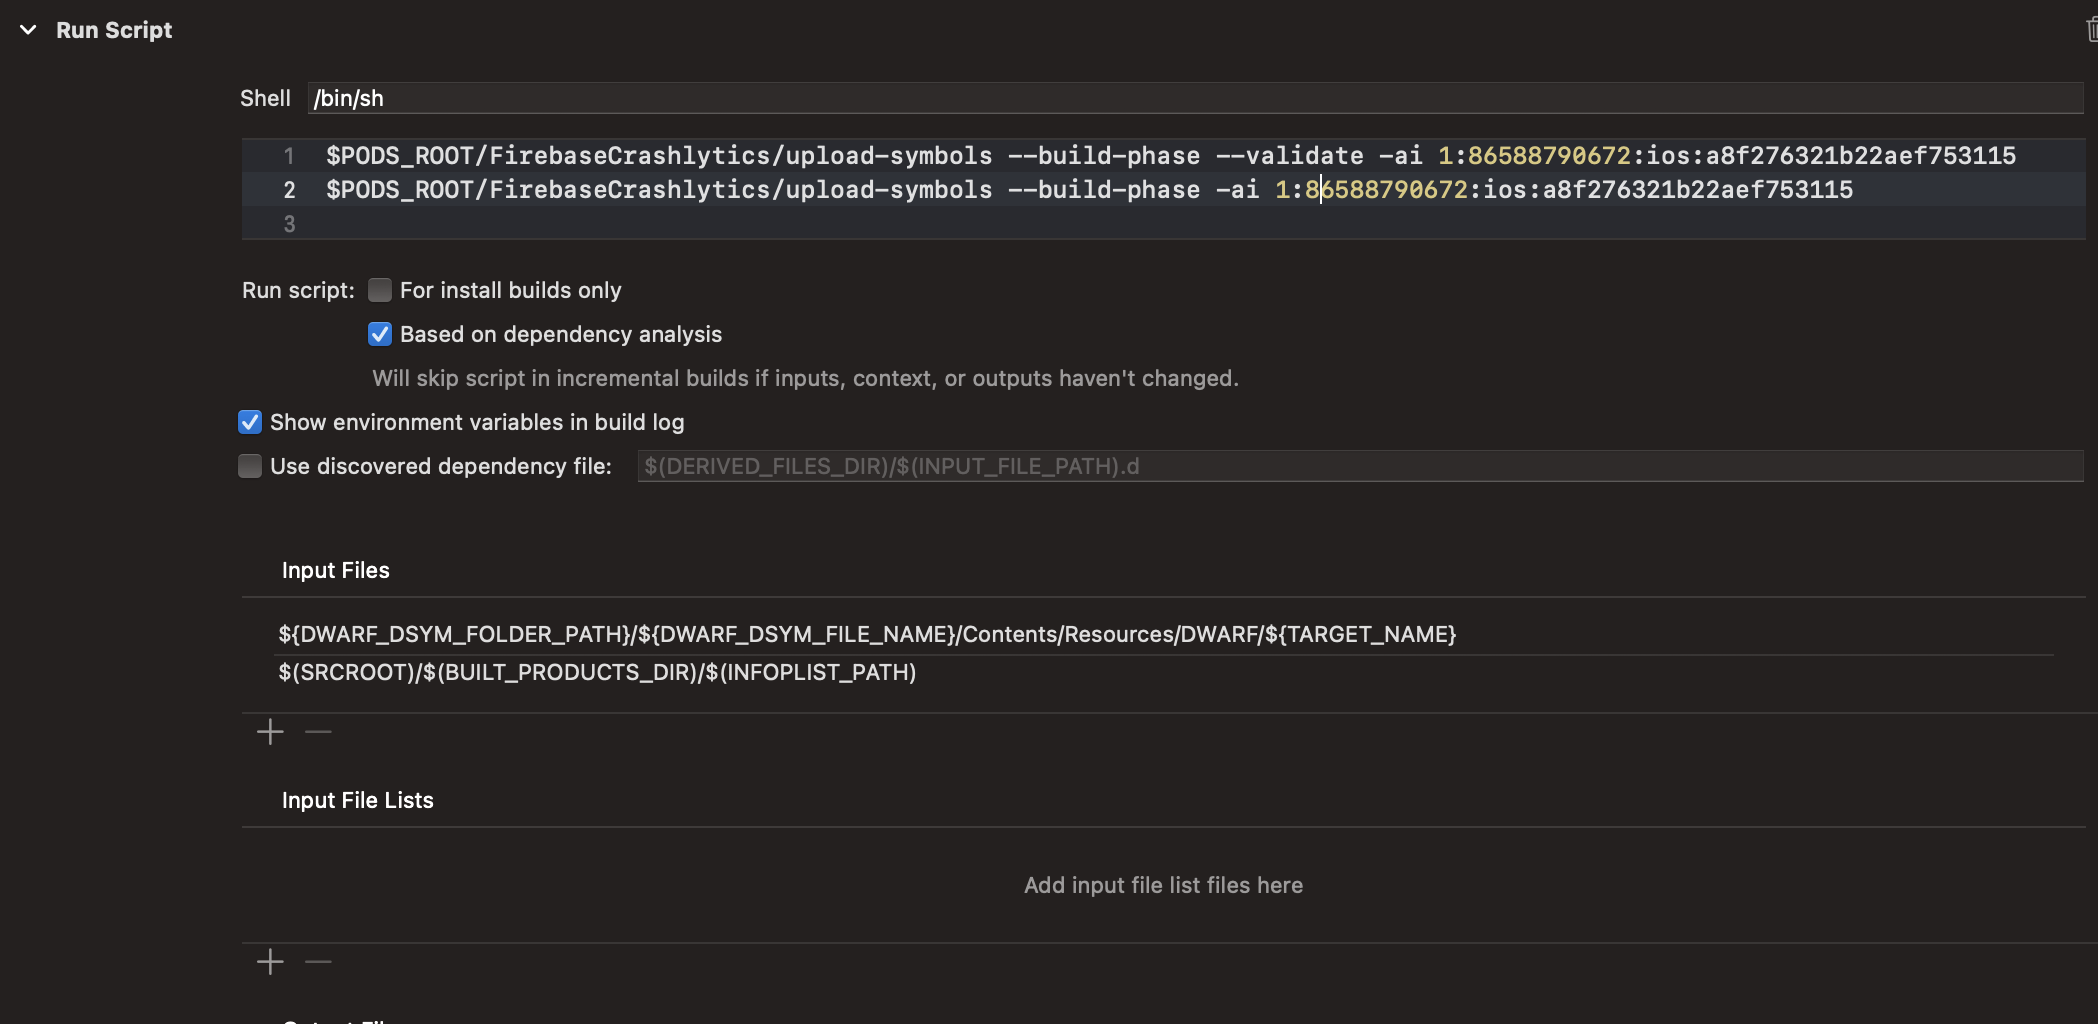2098x1024 pixels.
Task: Select the DWARF_DSYM_FOLDER_PATH input file row
Action: (x=1164, y=635)
